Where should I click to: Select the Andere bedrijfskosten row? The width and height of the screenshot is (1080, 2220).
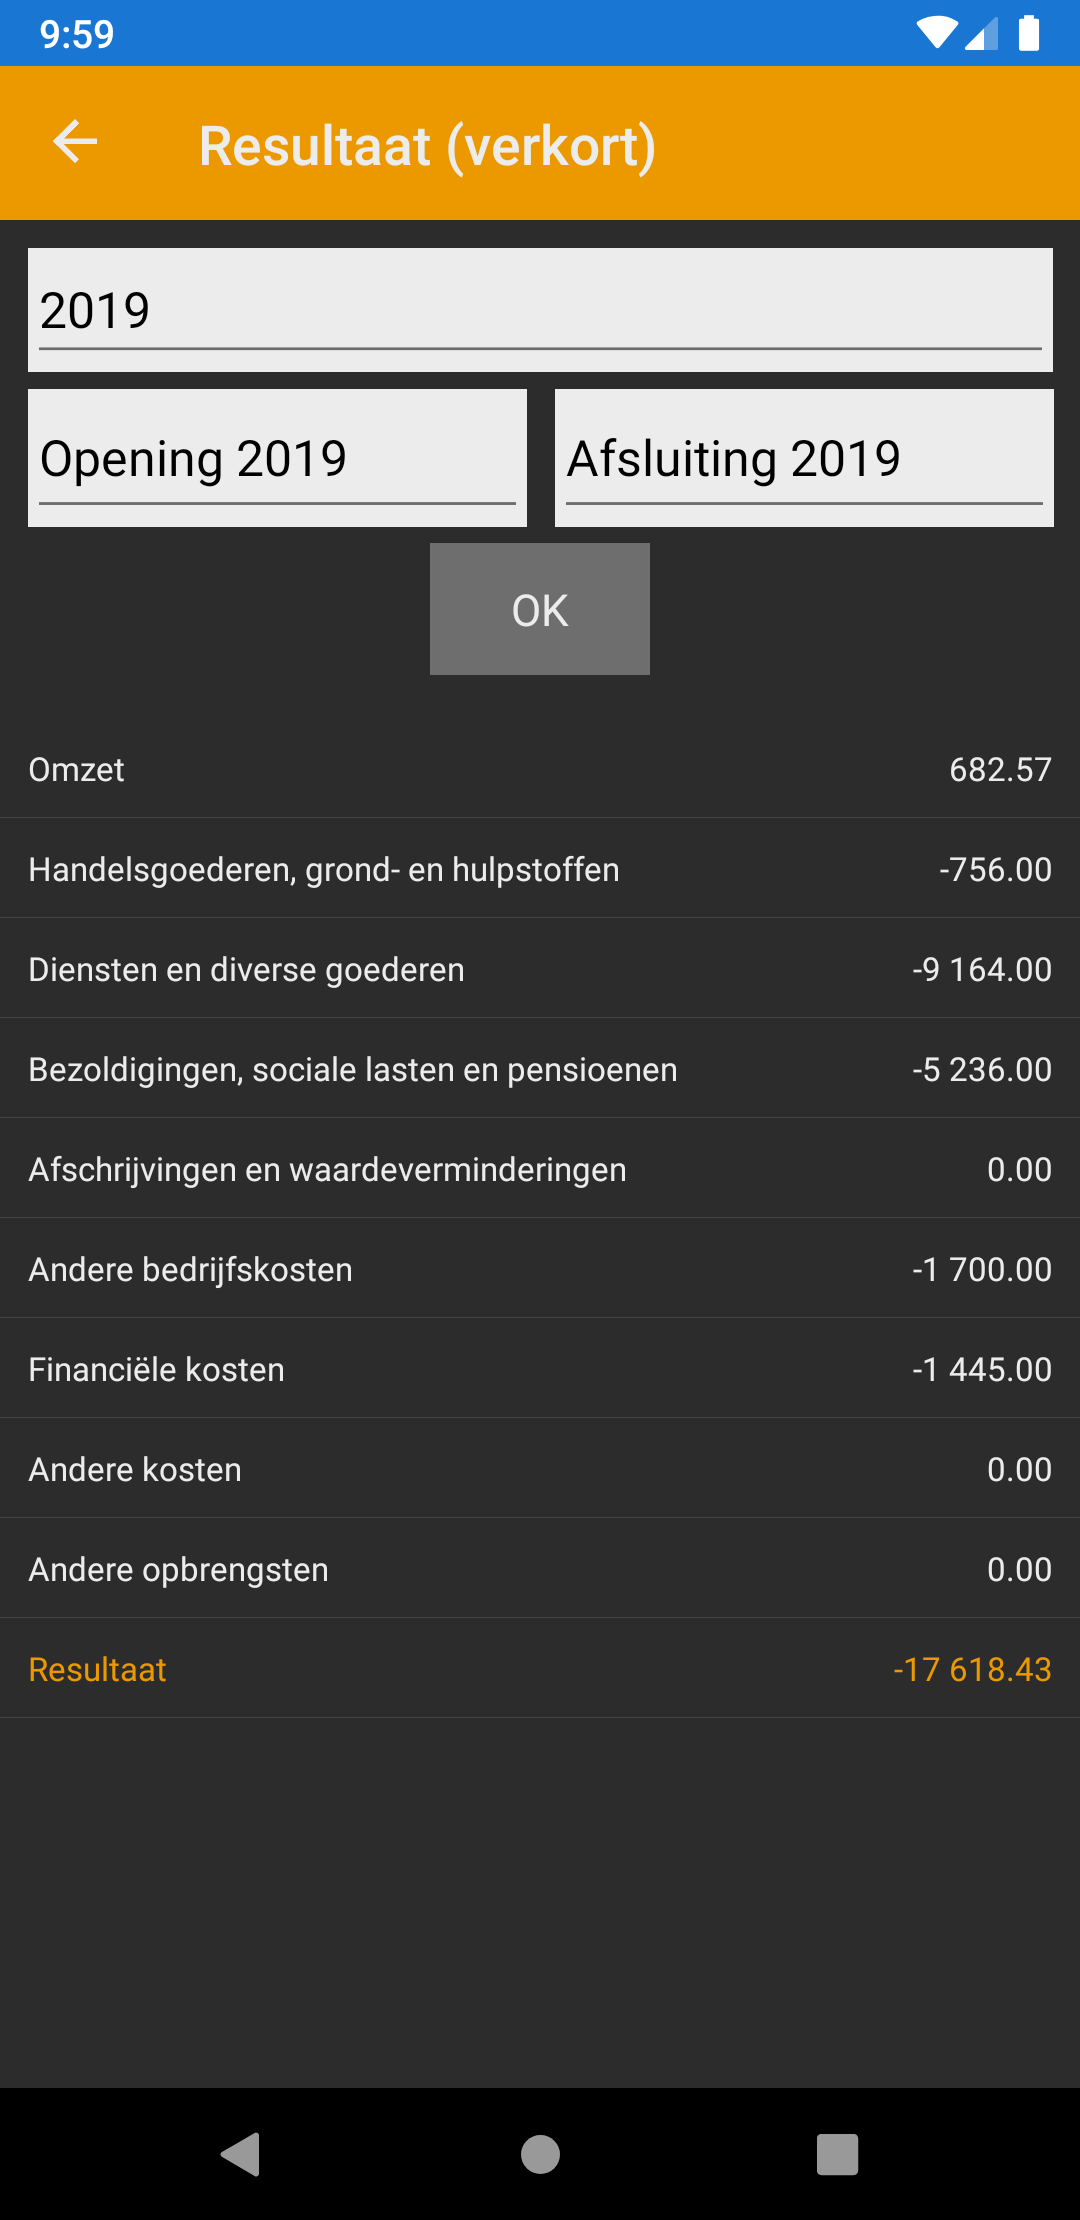click(x=540, y=1269)
